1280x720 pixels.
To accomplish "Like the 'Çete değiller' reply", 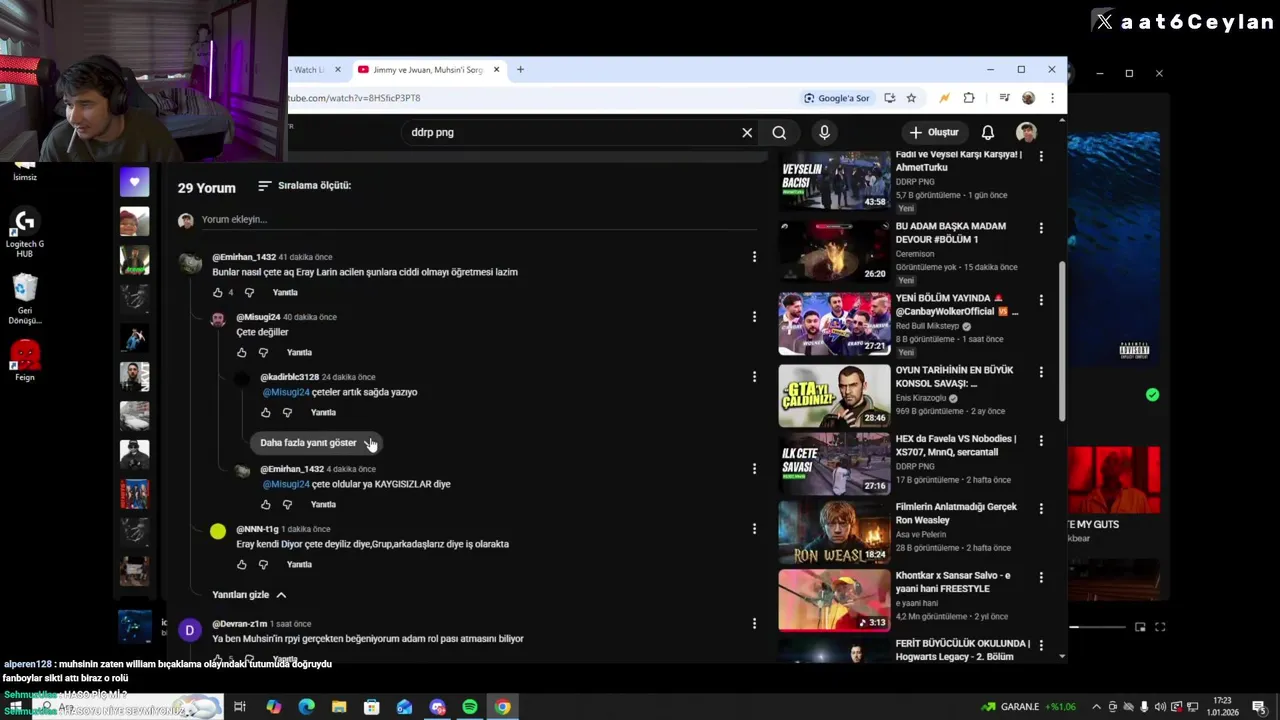I will (x=241, y=352).
